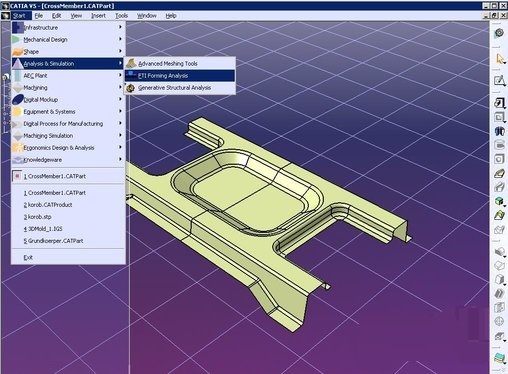Screen dimensions: 508x374
Task: Expand the AEC Plant submenu arrow
Action: click(120, 75)
